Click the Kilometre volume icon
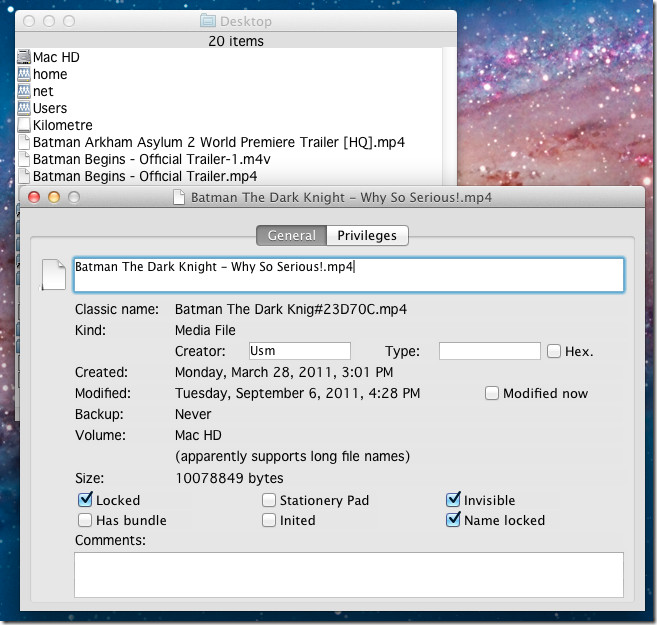Viewport: 657px width, 625px height. tap(24, 125)
